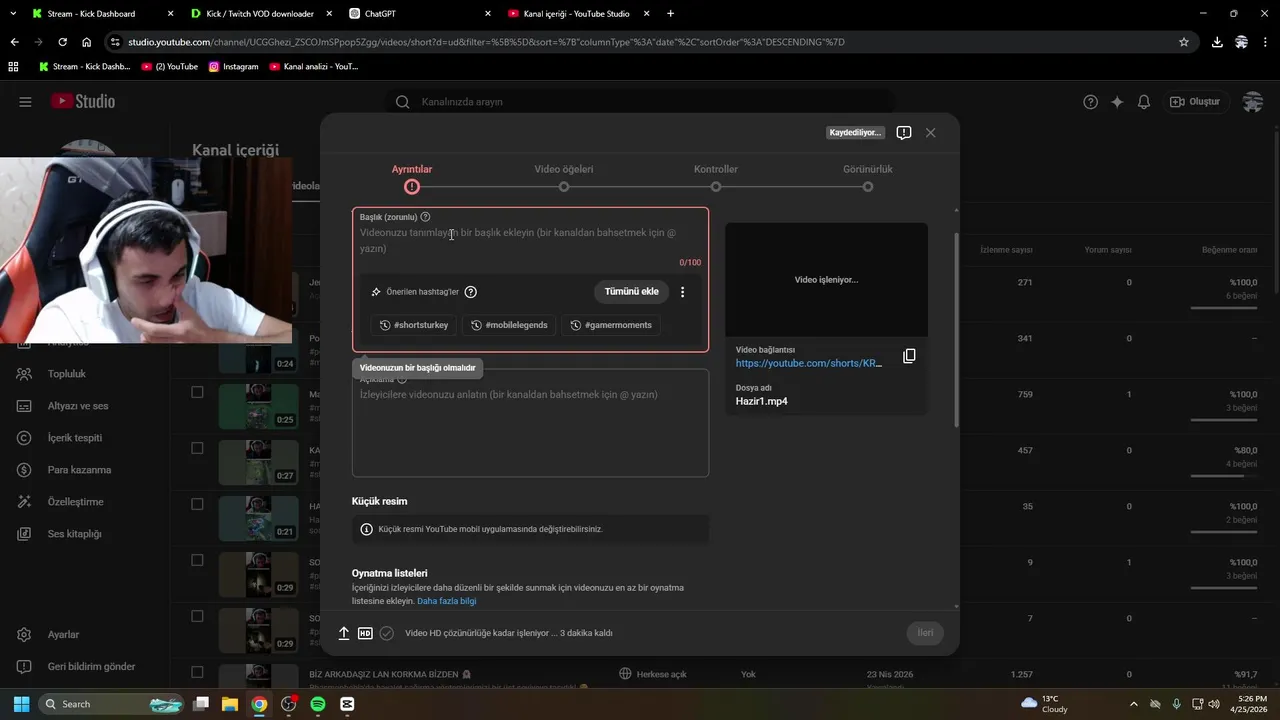Select checkbox of BİZ ARKADAŞIZ LAN KORKMA row
Viewport: 1280px width, 720px height.
197,672
